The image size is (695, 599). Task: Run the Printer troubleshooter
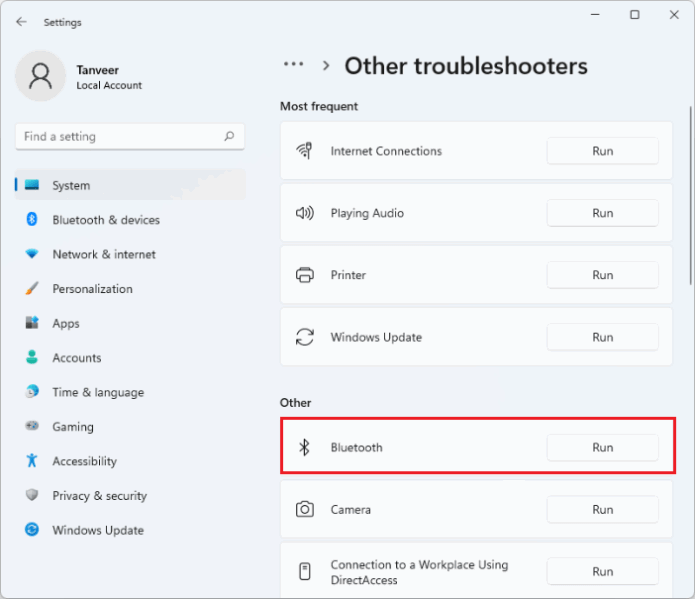(602, 275)
